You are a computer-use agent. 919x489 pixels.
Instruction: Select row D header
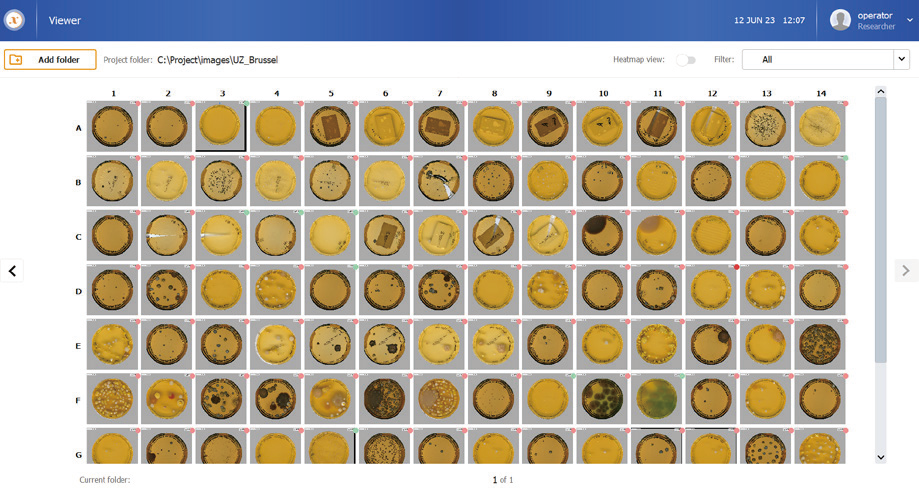tap(79, 291)
